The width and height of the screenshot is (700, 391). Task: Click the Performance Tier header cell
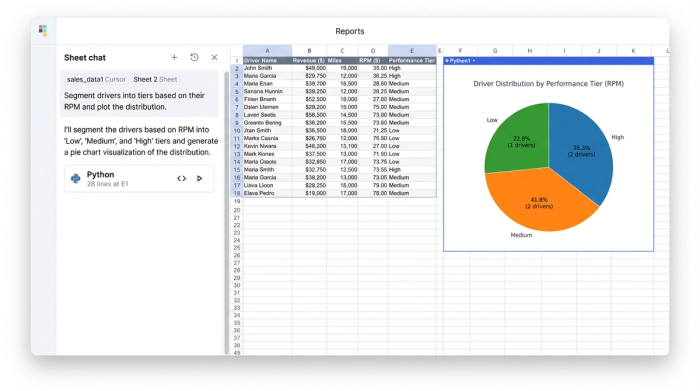click(x=412, y=60)
